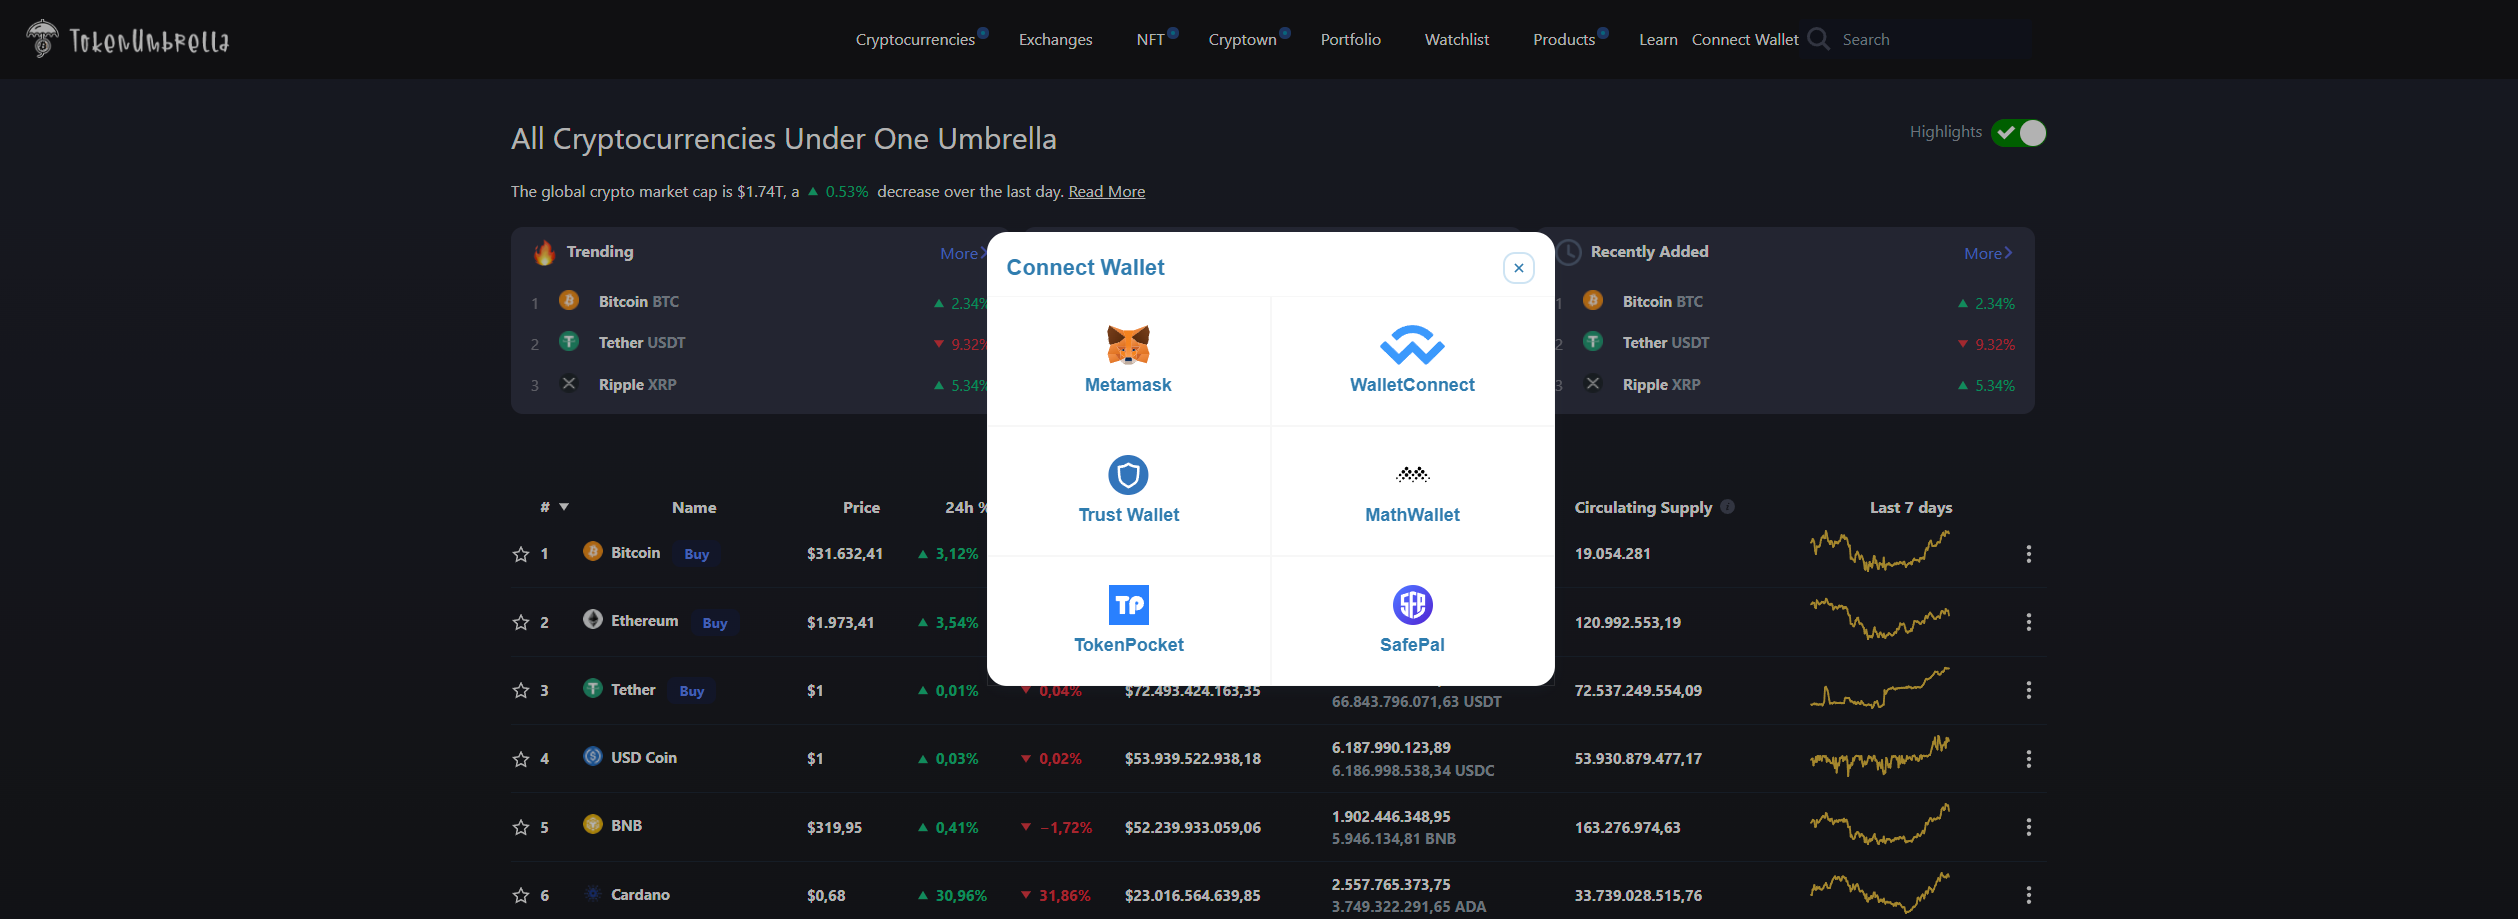
Task: Click BNB coin icon in table
Action: point(593,824)
